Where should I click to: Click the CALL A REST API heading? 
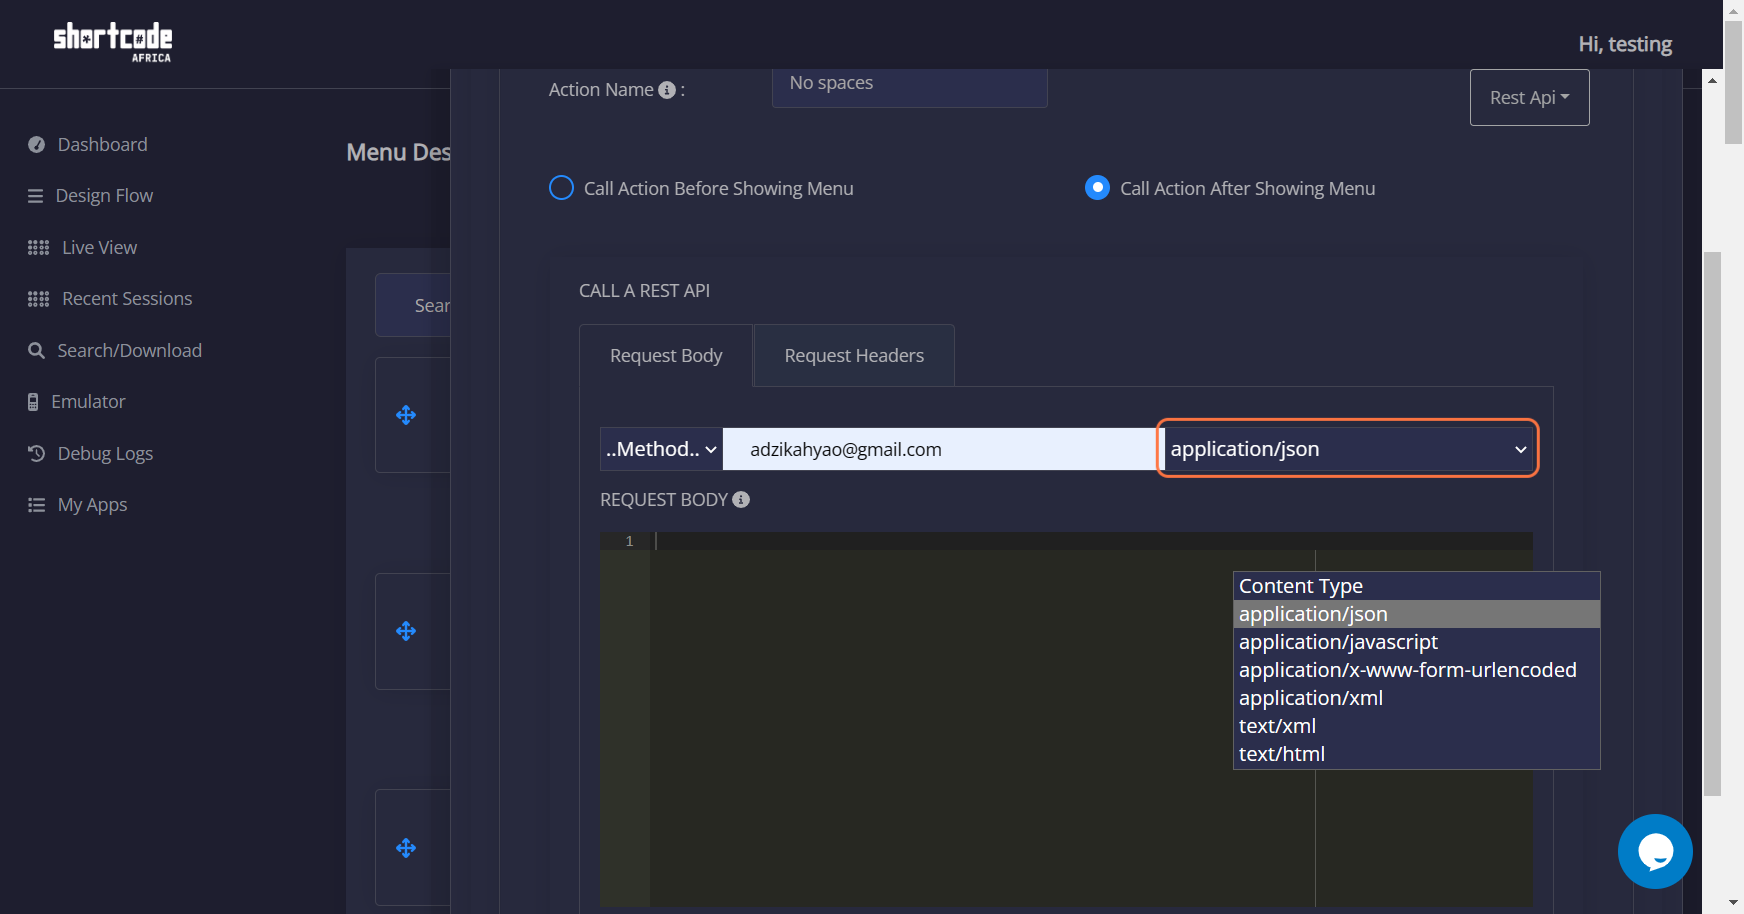(644, 291)
